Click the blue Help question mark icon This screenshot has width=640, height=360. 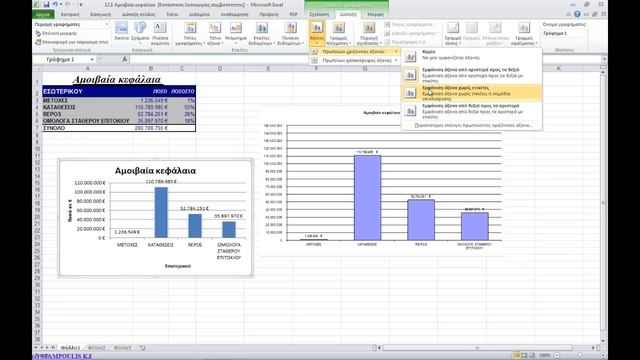(x=577, y=14)
